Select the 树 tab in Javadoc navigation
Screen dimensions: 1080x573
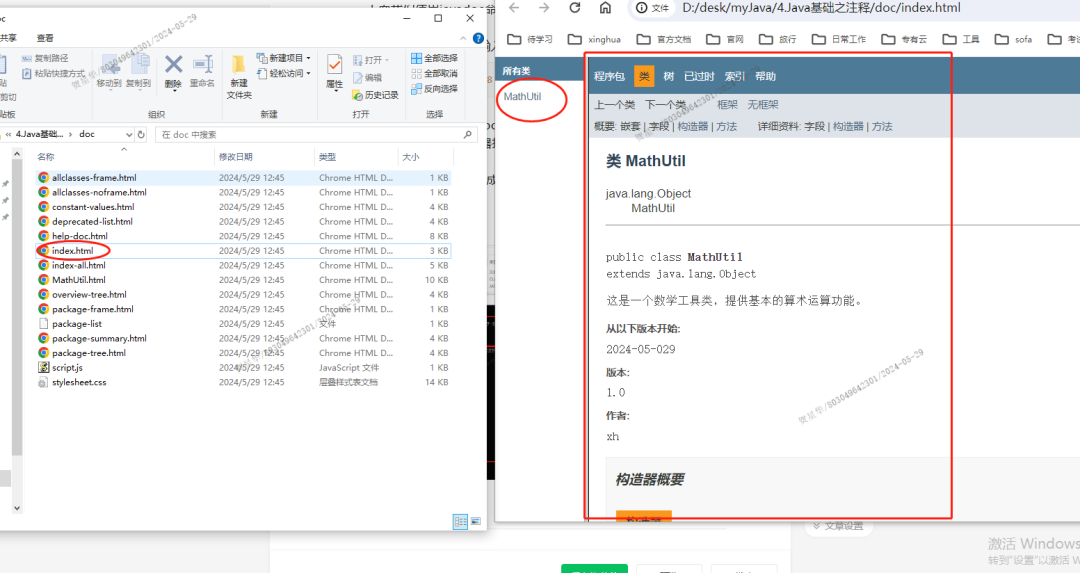[668, 77]
